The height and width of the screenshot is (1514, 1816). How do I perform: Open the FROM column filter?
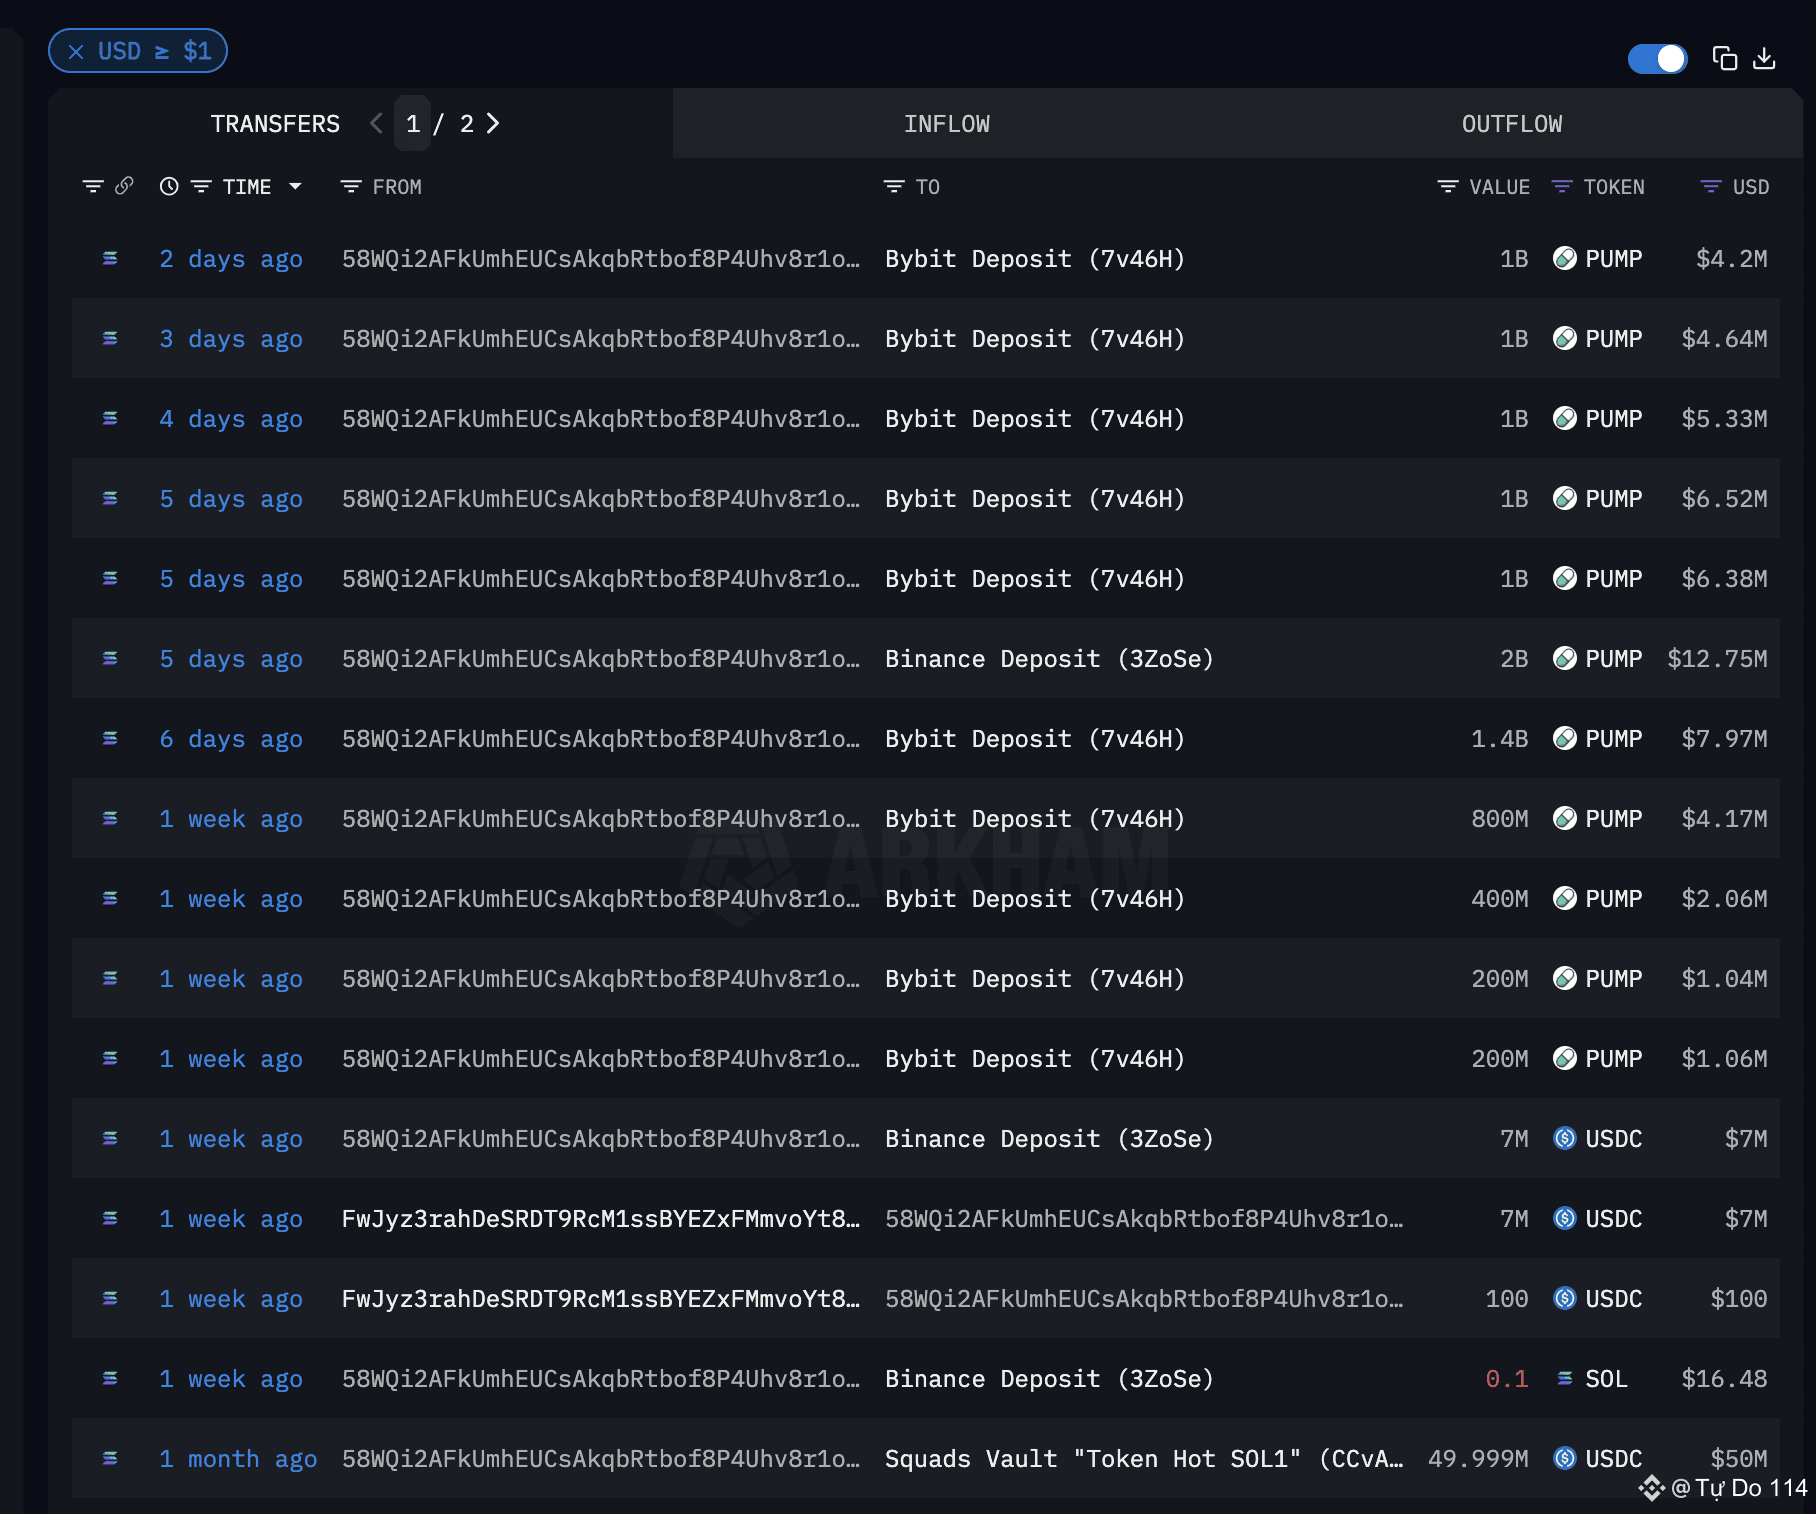tap(351, 187)
